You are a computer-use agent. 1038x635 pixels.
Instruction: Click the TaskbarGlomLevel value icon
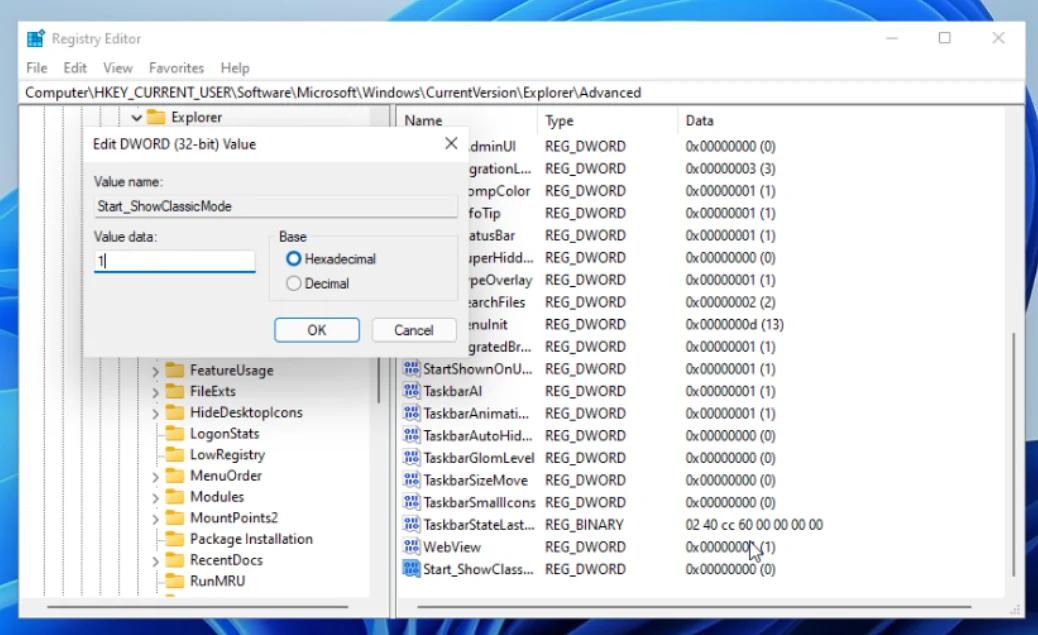point(411,458)
